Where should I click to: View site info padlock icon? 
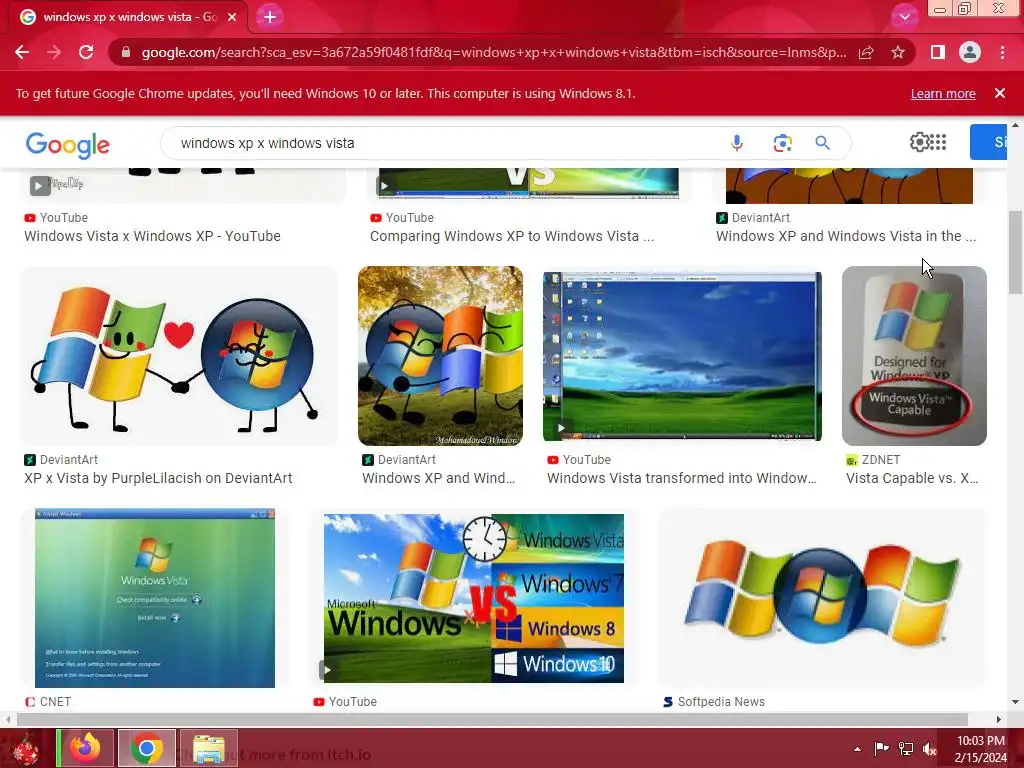coord(126,52)
